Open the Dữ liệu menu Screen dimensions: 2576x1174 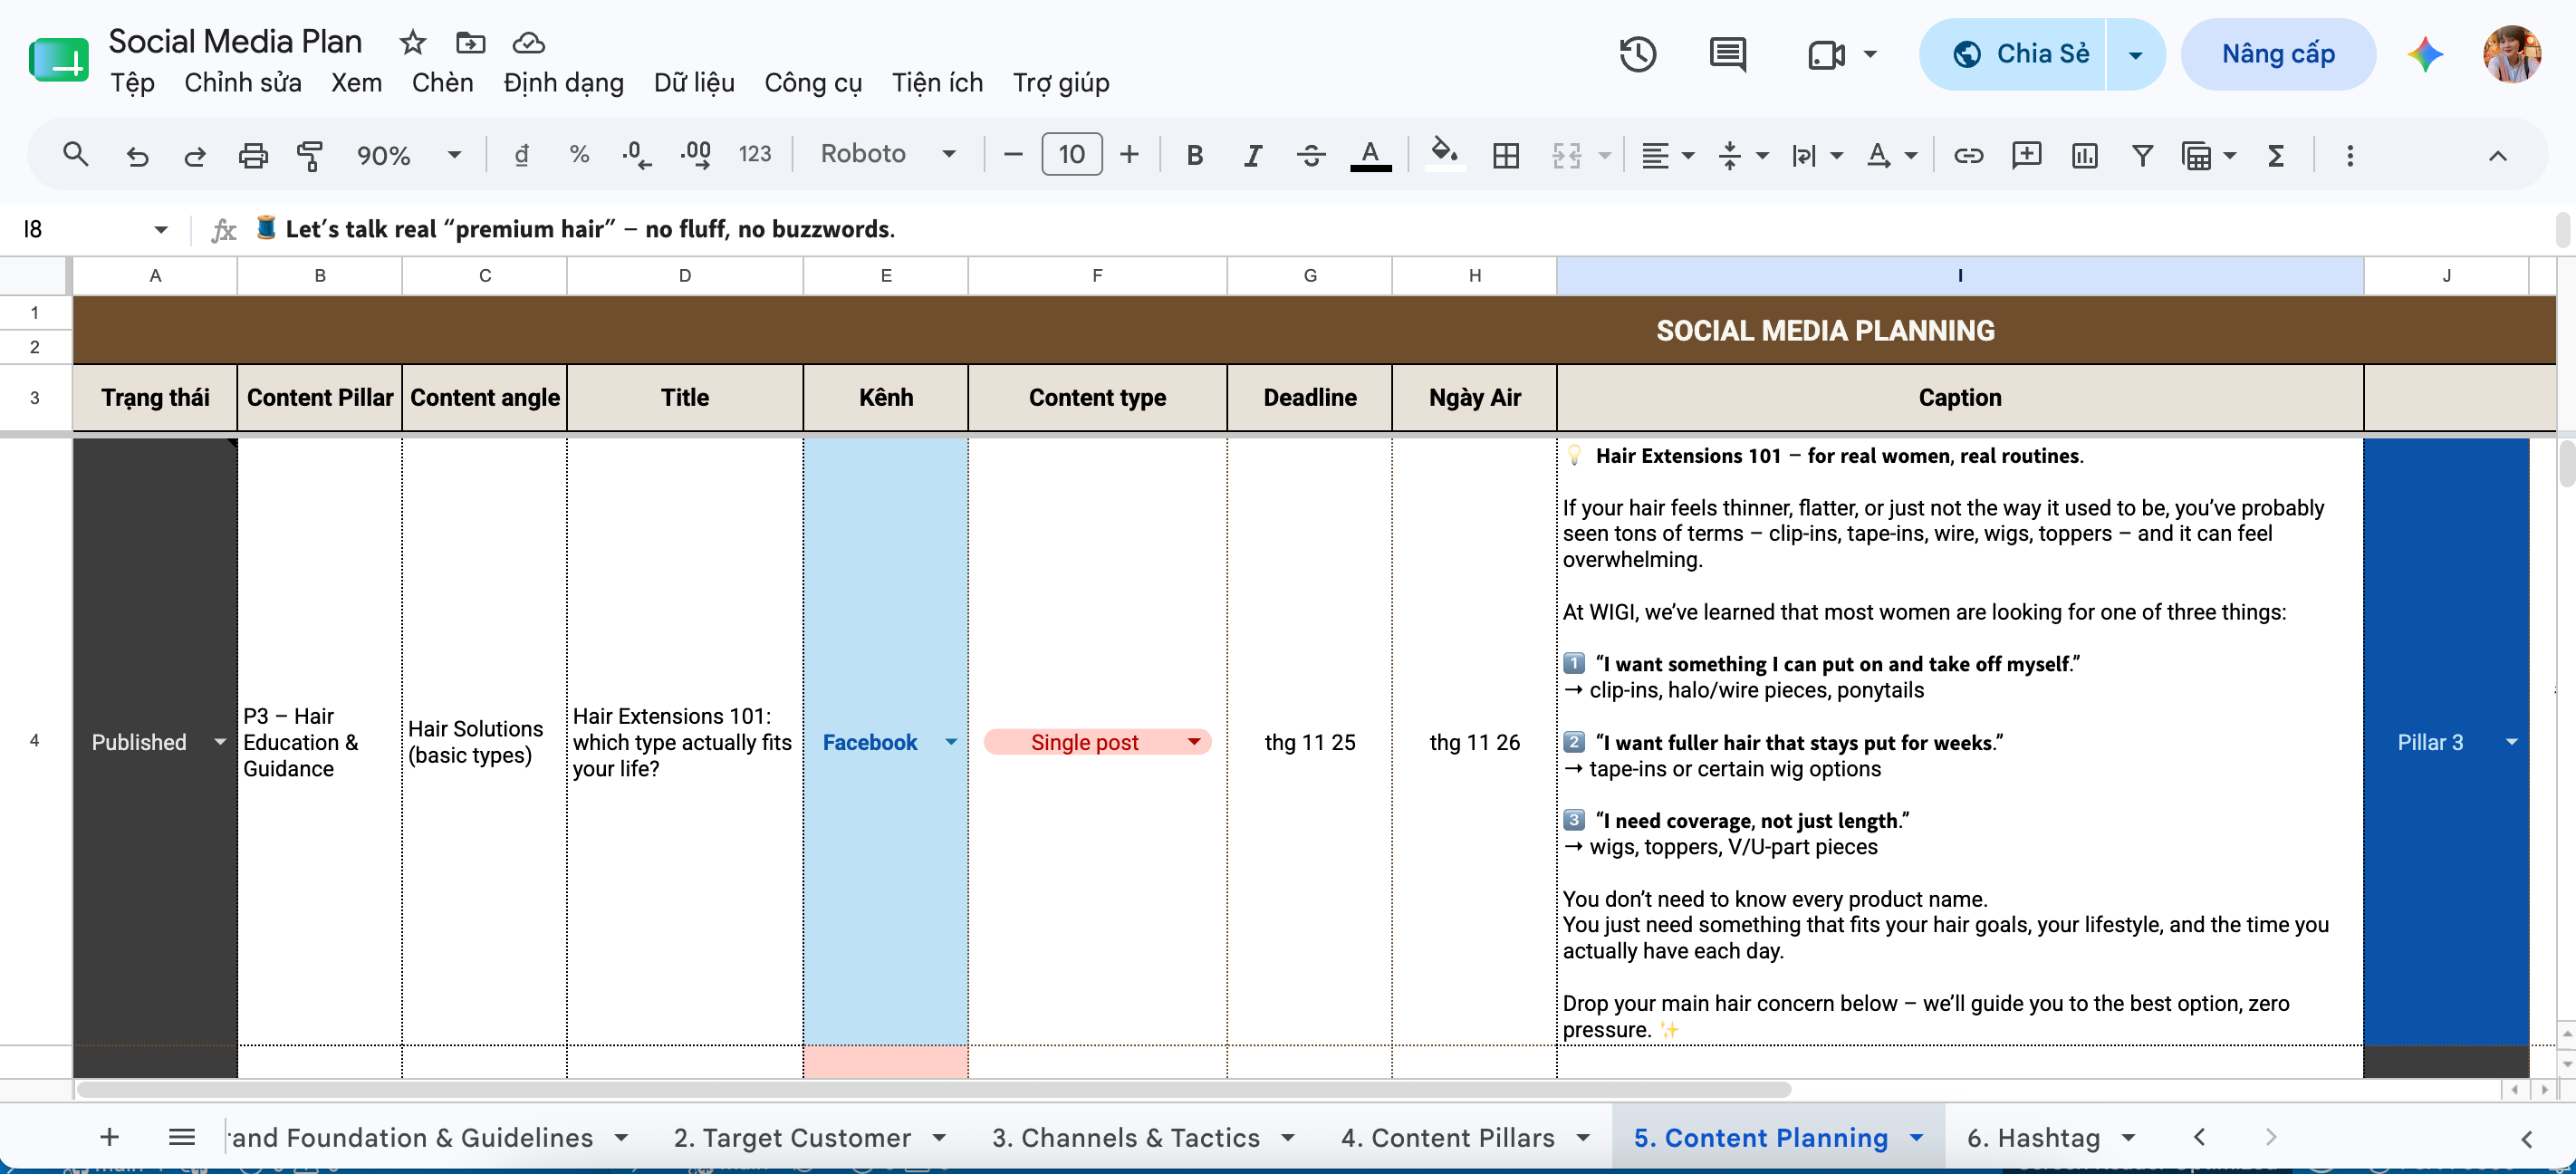[694, 83]
